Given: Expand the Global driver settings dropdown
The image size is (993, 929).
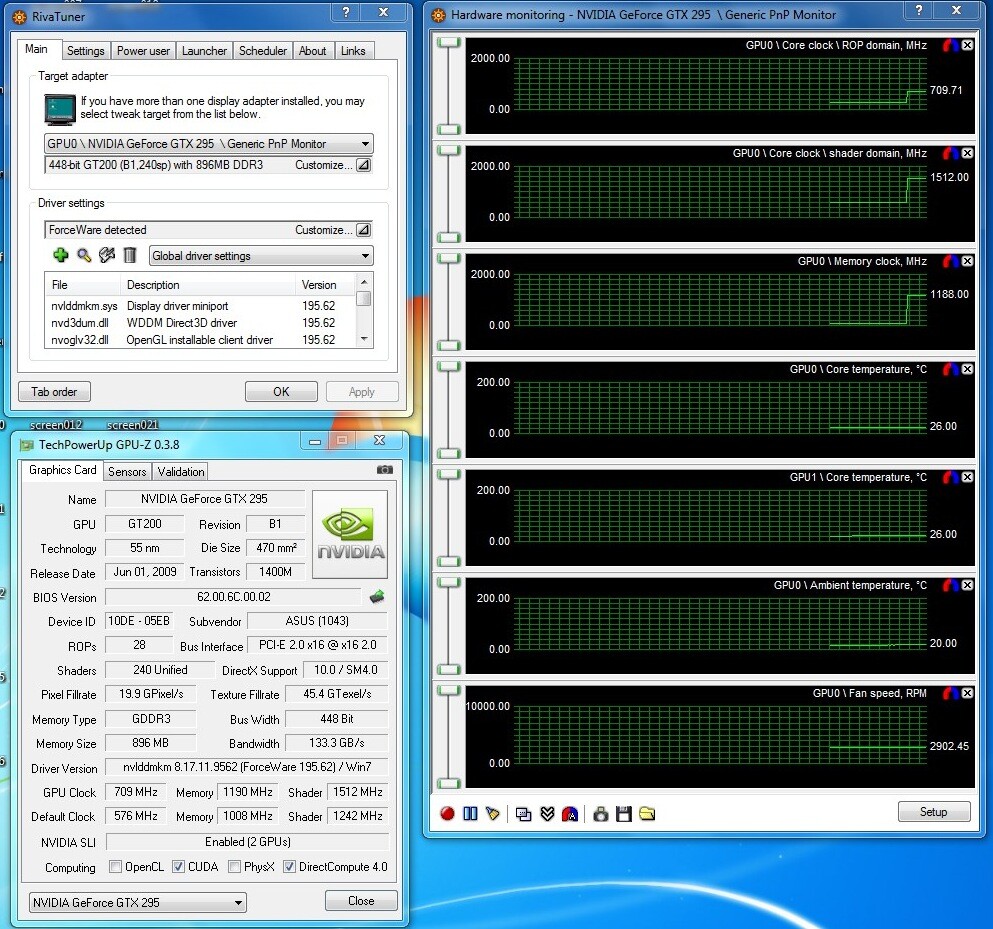Looking at the screenshot, I should tap(260, 256).
